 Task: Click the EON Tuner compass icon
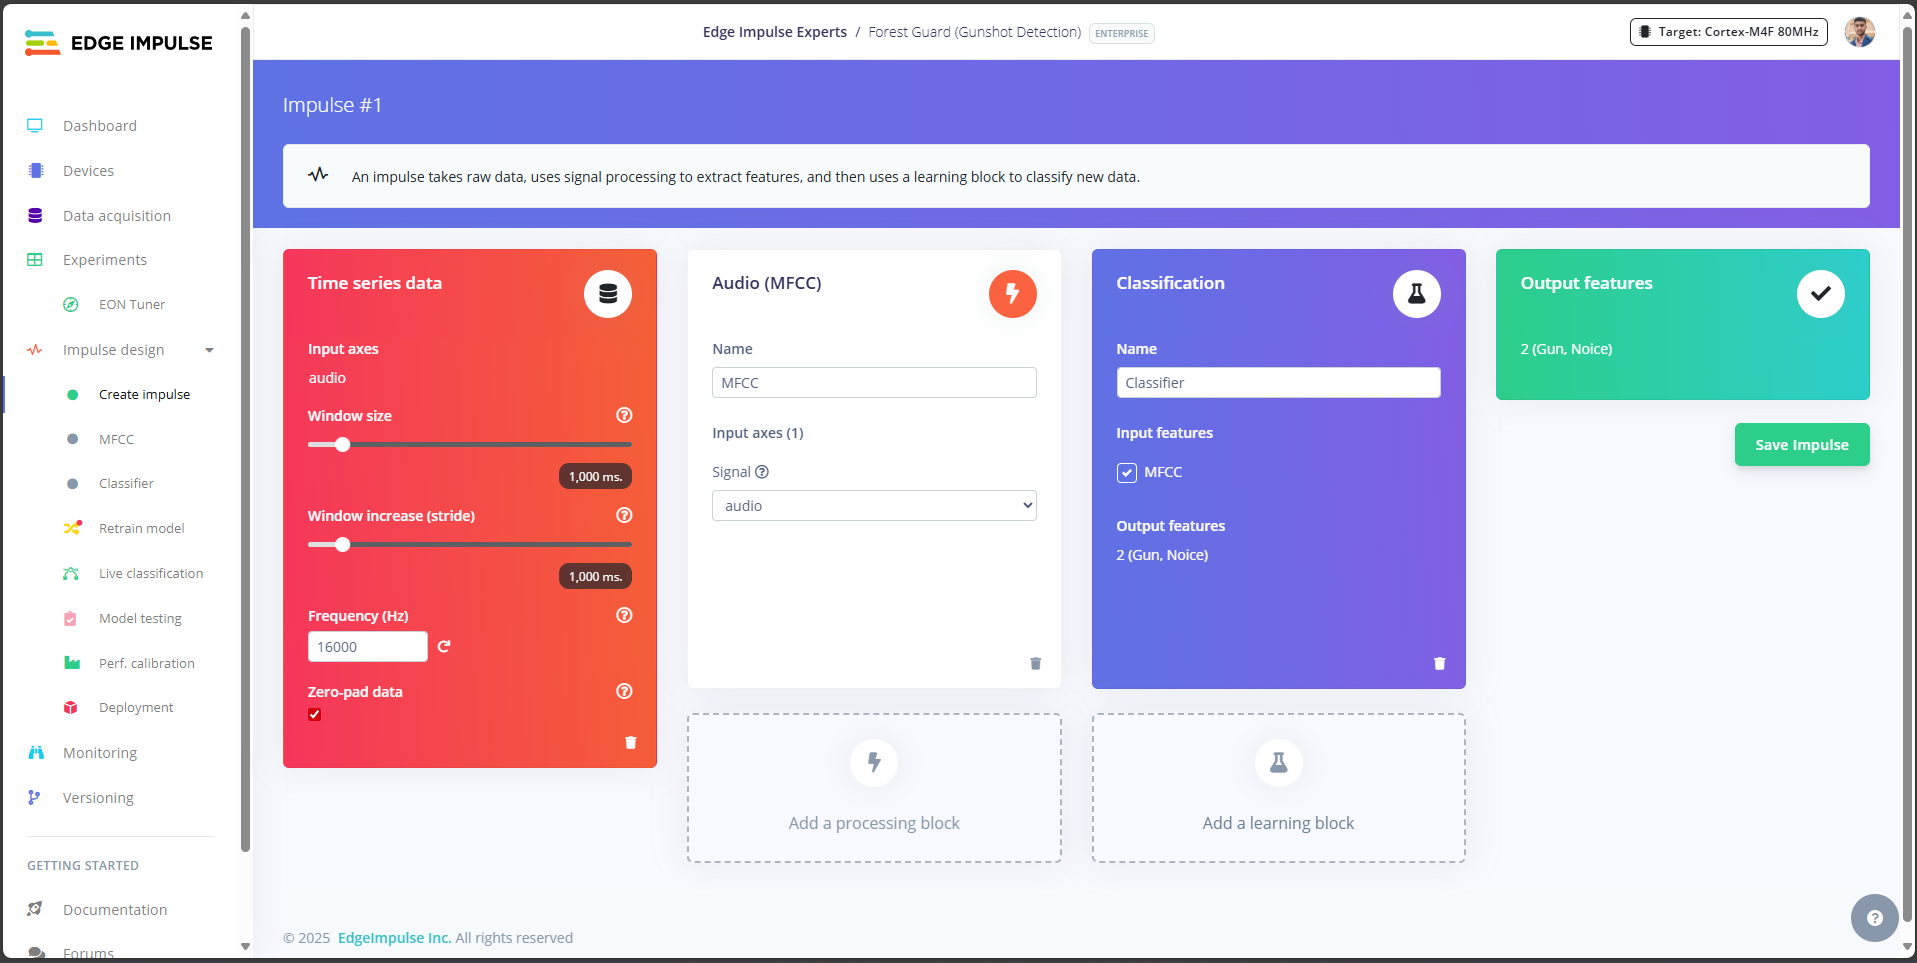click(x=71, y=305)
